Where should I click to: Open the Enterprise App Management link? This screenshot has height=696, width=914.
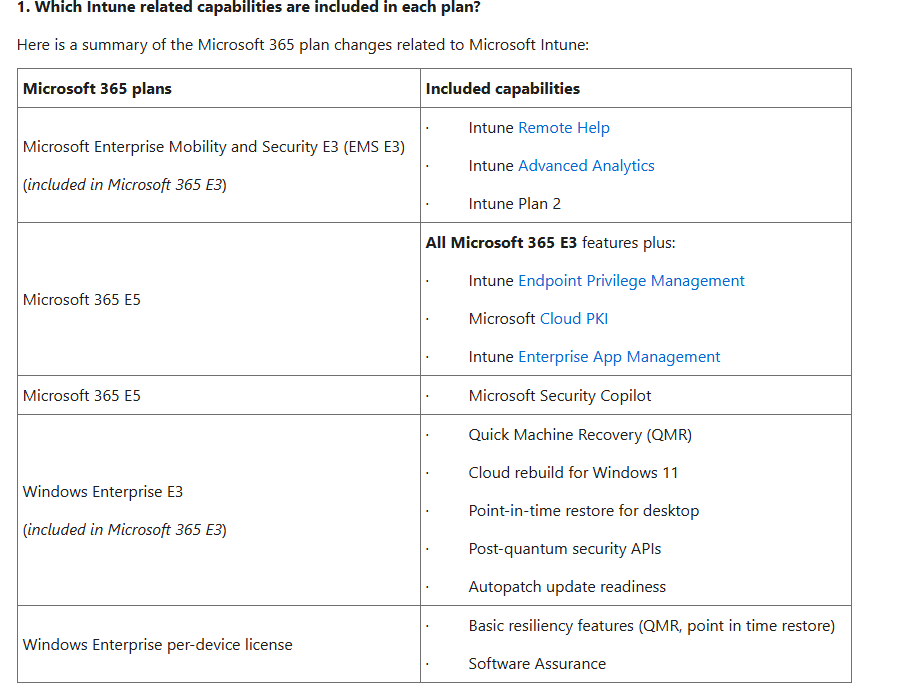point(619,357)
